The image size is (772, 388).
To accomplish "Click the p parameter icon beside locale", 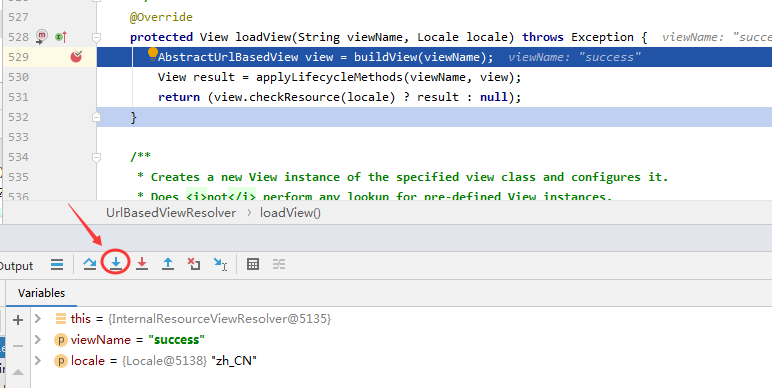I will pyautogui.click(x=61, y=361).
